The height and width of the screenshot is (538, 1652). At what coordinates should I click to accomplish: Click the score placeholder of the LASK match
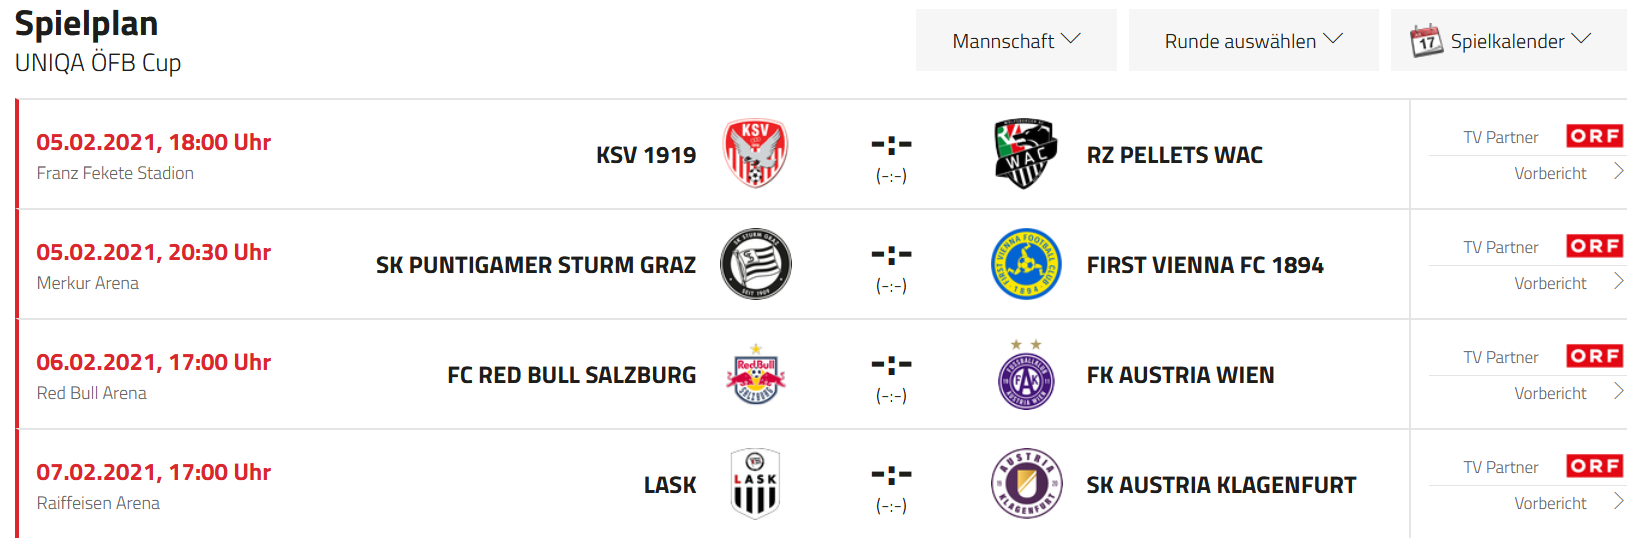[x=891, y=487]
